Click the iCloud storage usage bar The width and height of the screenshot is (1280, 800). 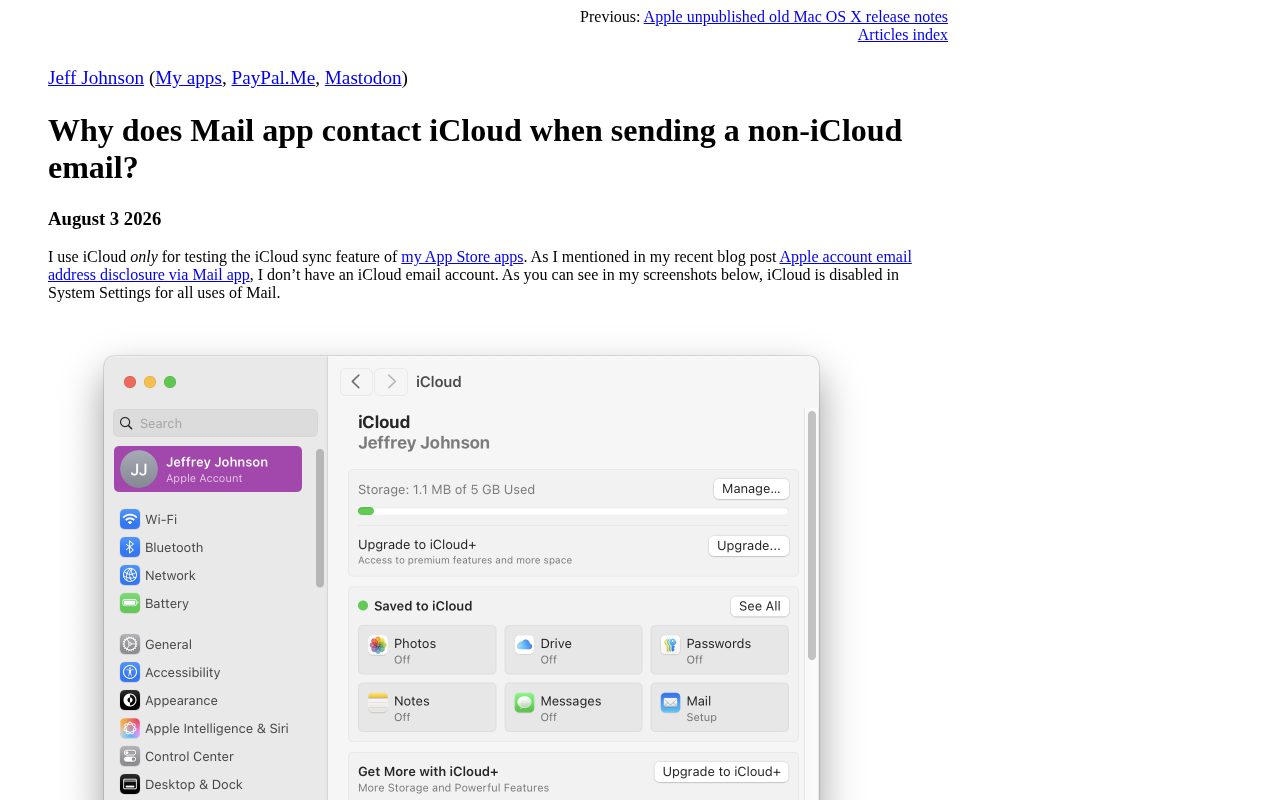[573, 511]
